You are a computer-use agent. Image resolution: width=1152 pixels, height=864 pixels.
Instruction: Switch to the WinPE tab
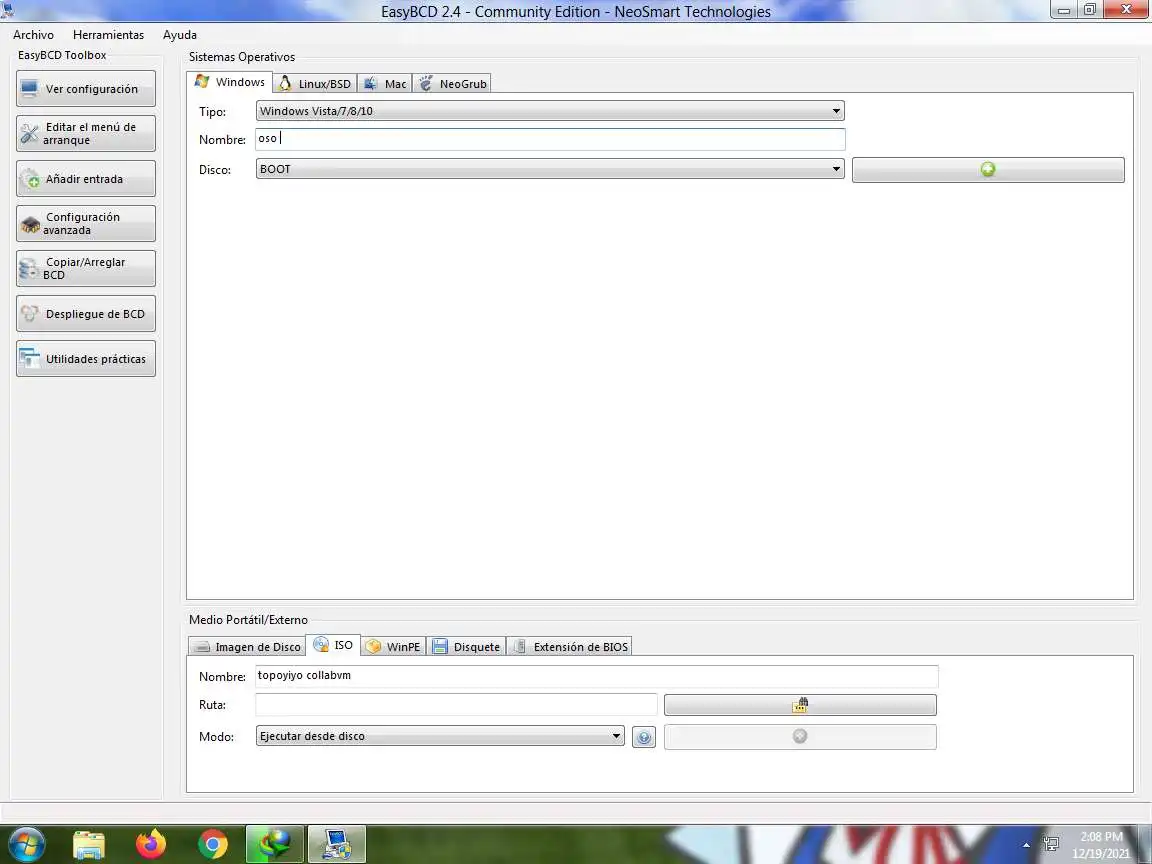[x=393, y=647]
